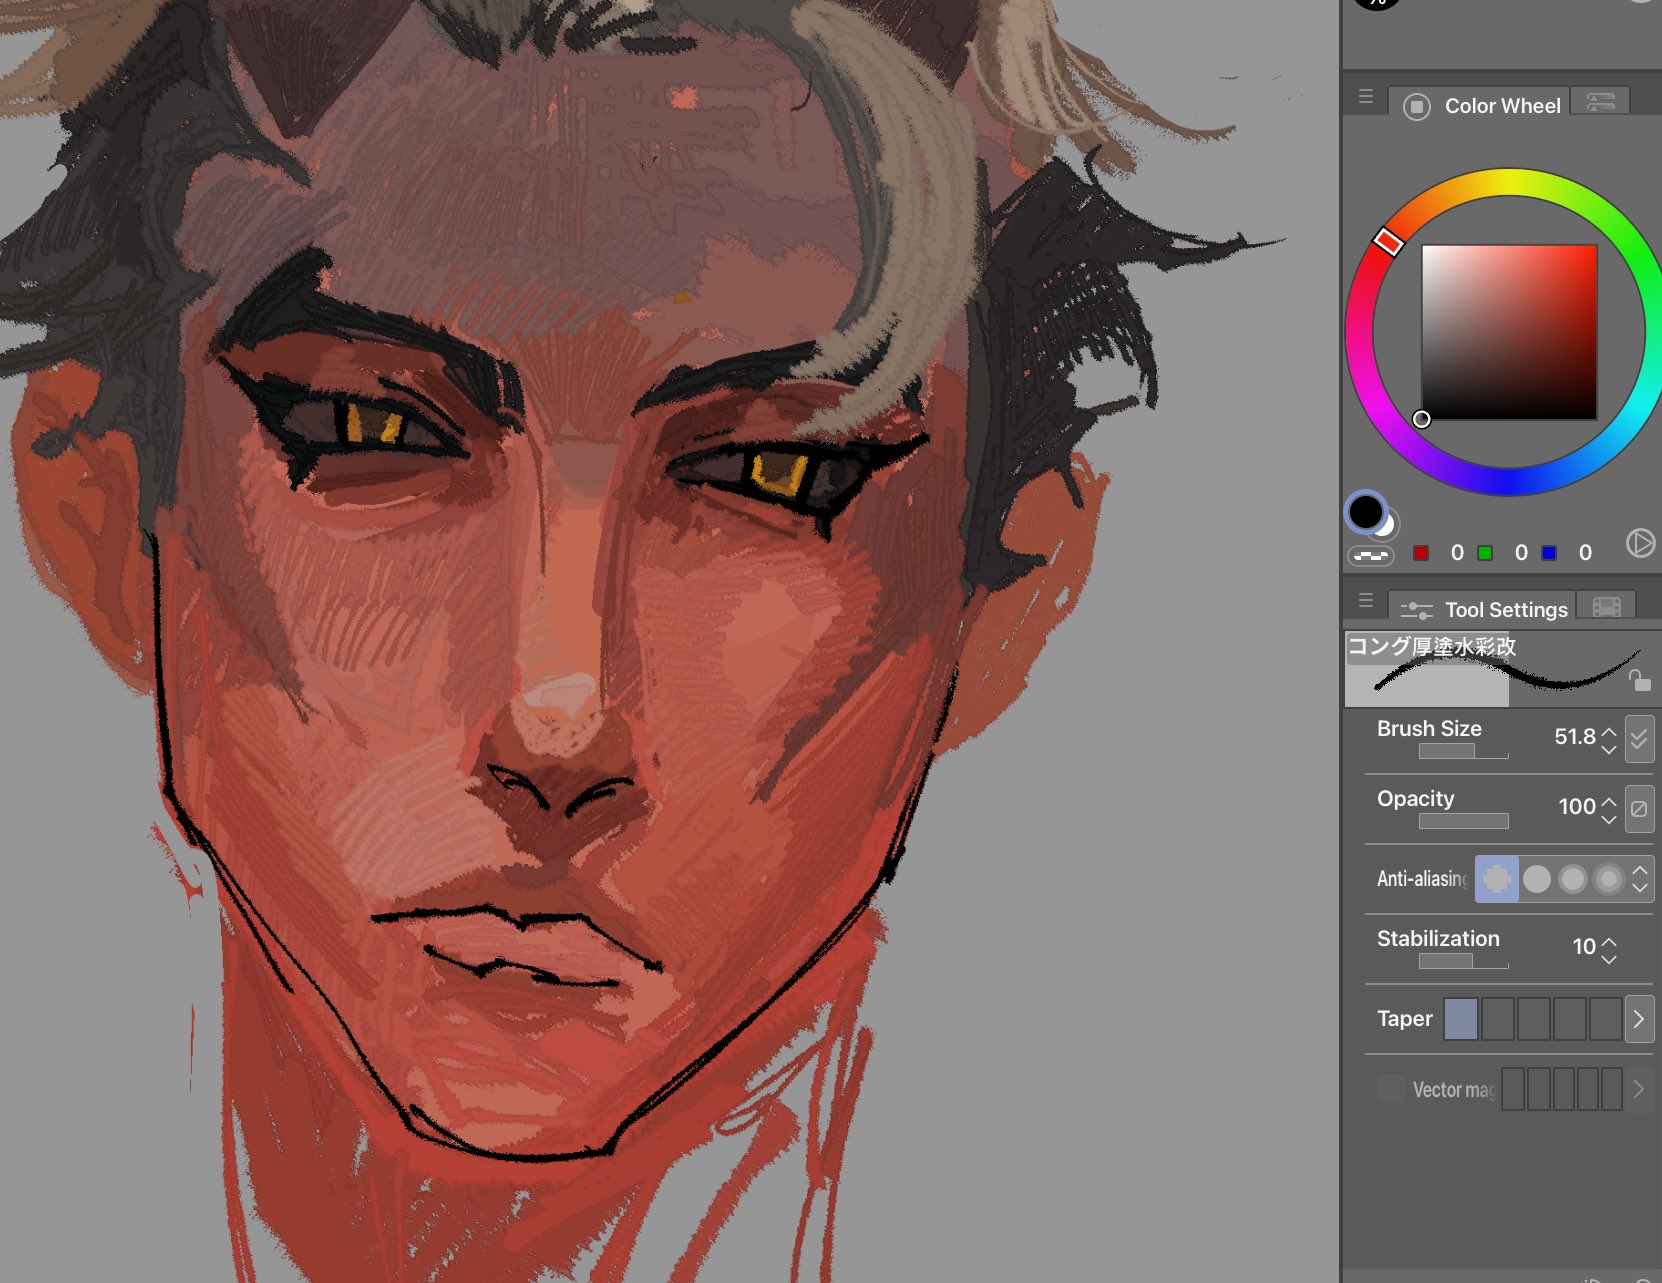Expand Vector magnet options arrow
Screen dimensions: 1662x1283
[x=1639, y=1089]
